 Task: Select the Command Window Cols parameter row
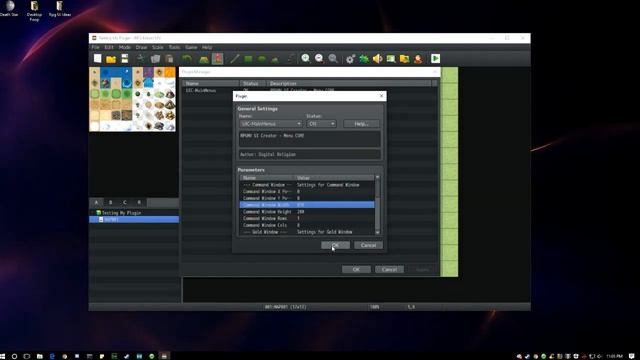click(x=307, y=225)
